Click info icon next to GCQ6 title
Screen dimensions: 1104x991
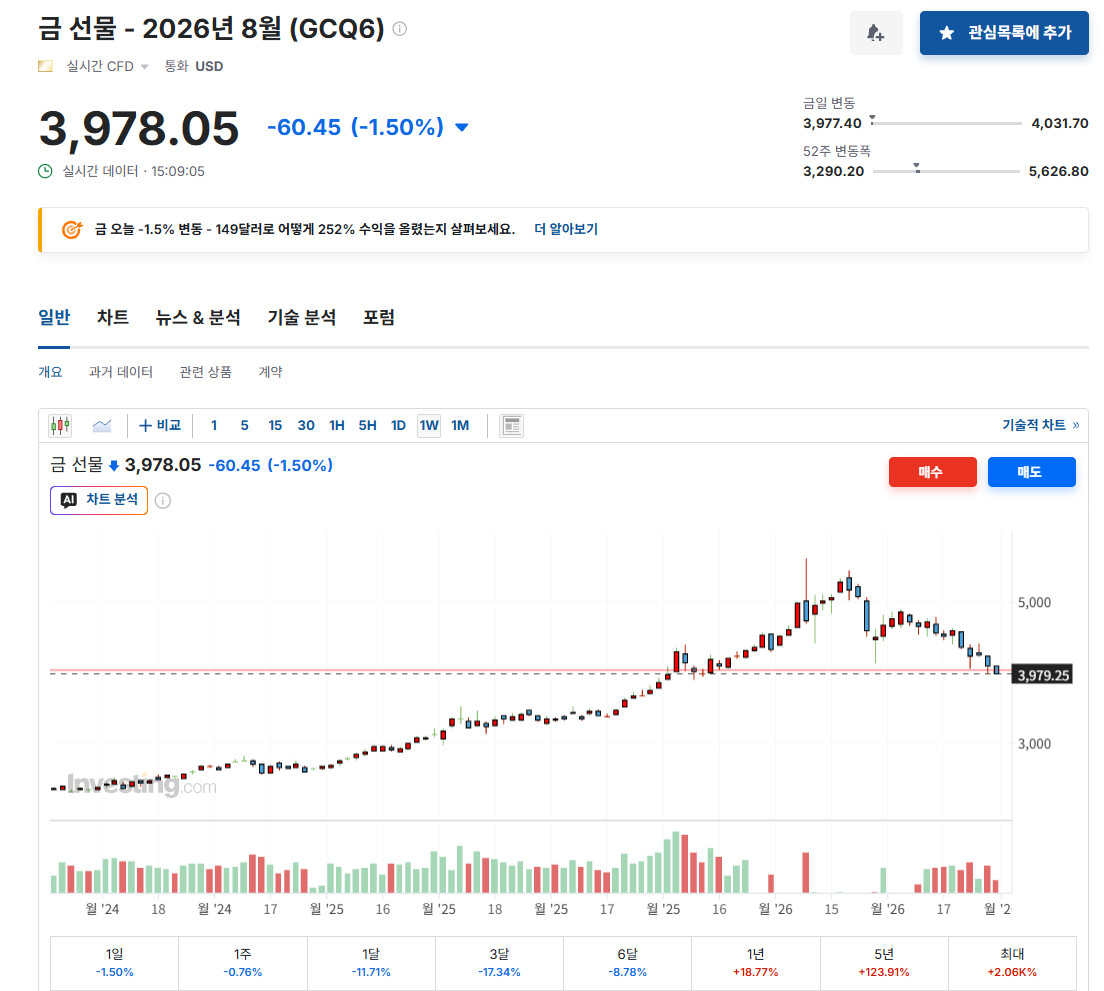coord(400,29)
